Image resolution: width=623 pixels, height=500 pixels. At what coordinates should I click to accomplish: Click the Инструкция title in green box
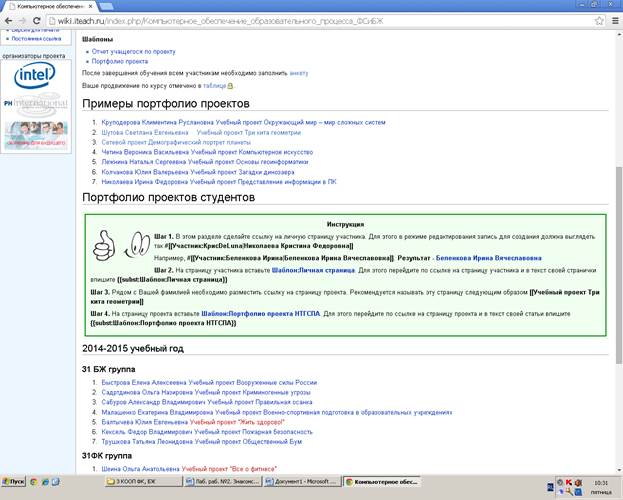(345, 224)
